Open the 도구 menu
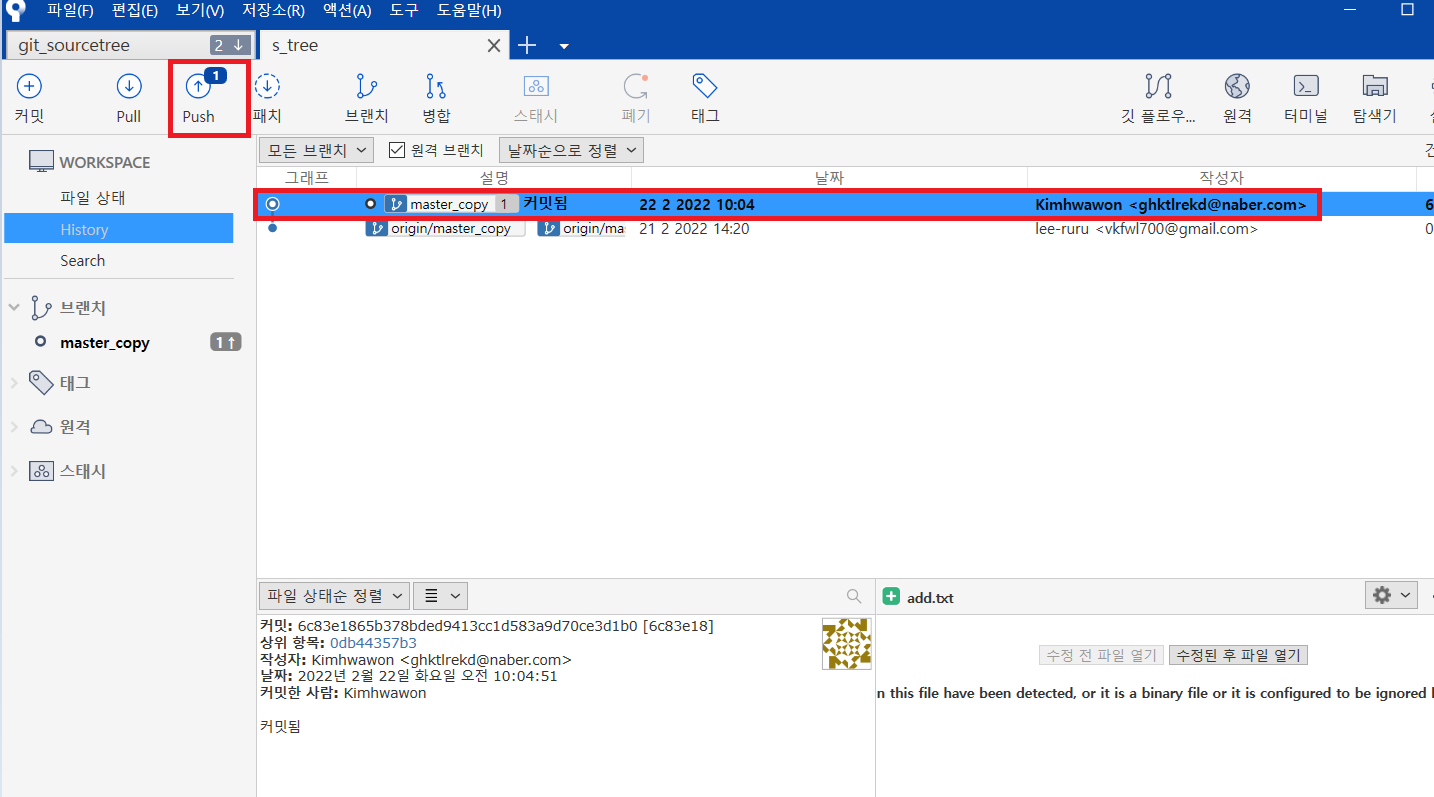The height and width of the screenshot is (797, 1434). 404,11
